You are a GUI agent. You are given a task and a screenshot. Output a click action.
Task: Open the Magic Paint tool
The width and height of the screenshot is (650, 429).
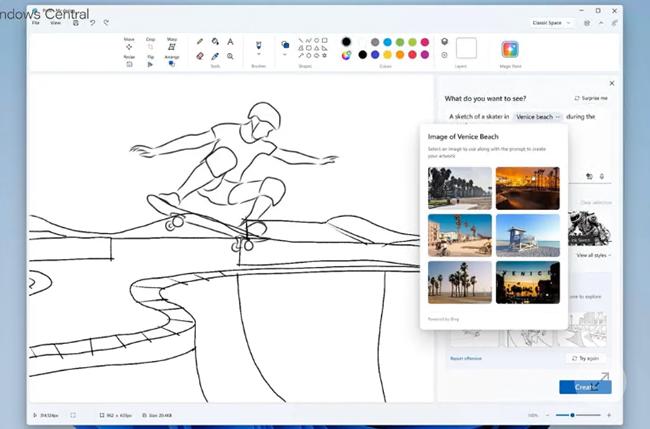[x=510, y=49]
